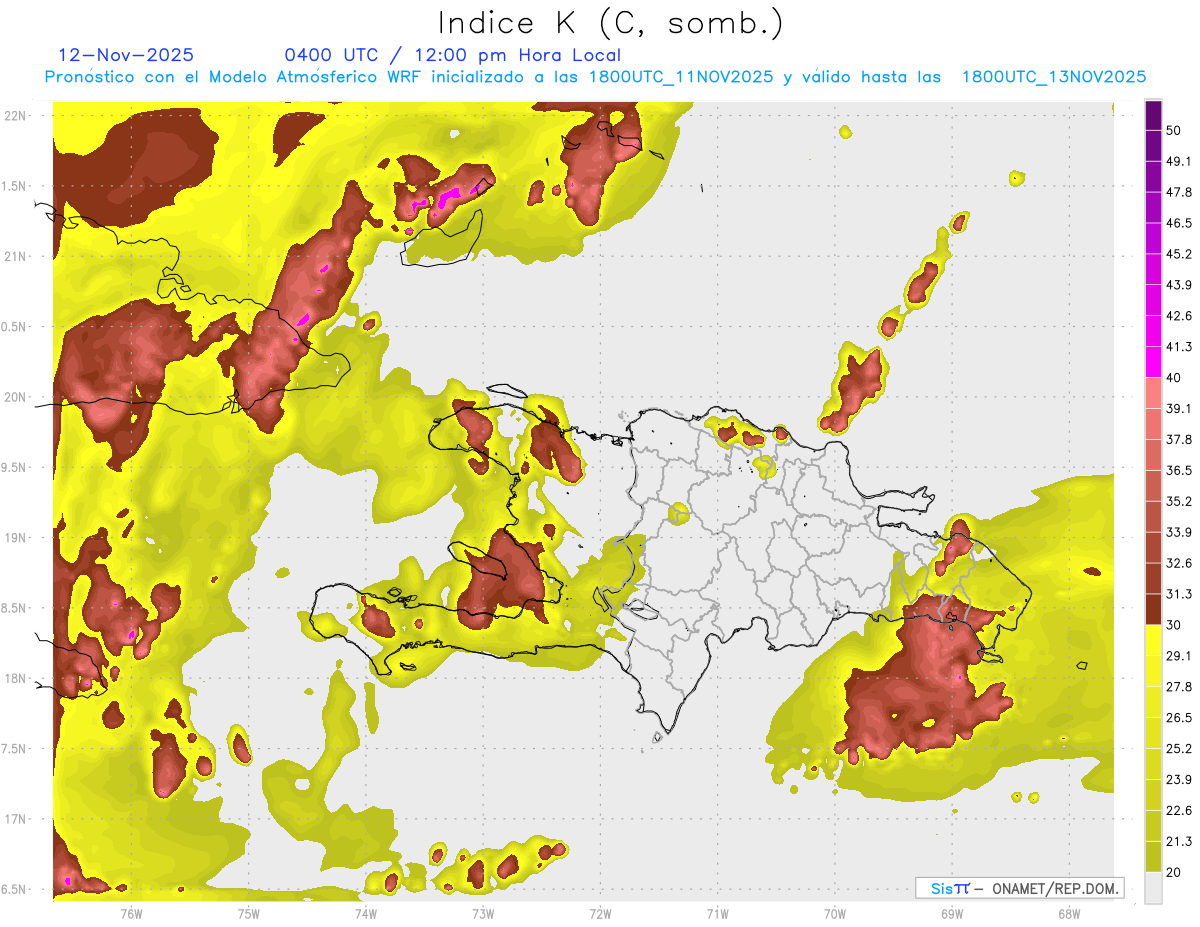
Task: Click the colorbar value '33.9'
Action: (1180, 532)
